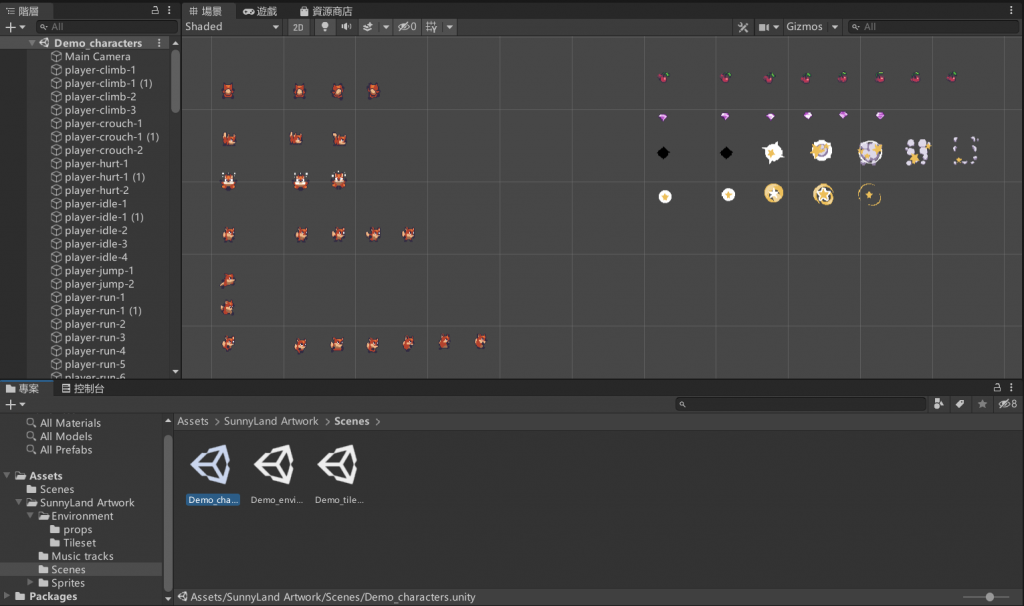Select All Prefabs saved search

[x=65, y=450]
